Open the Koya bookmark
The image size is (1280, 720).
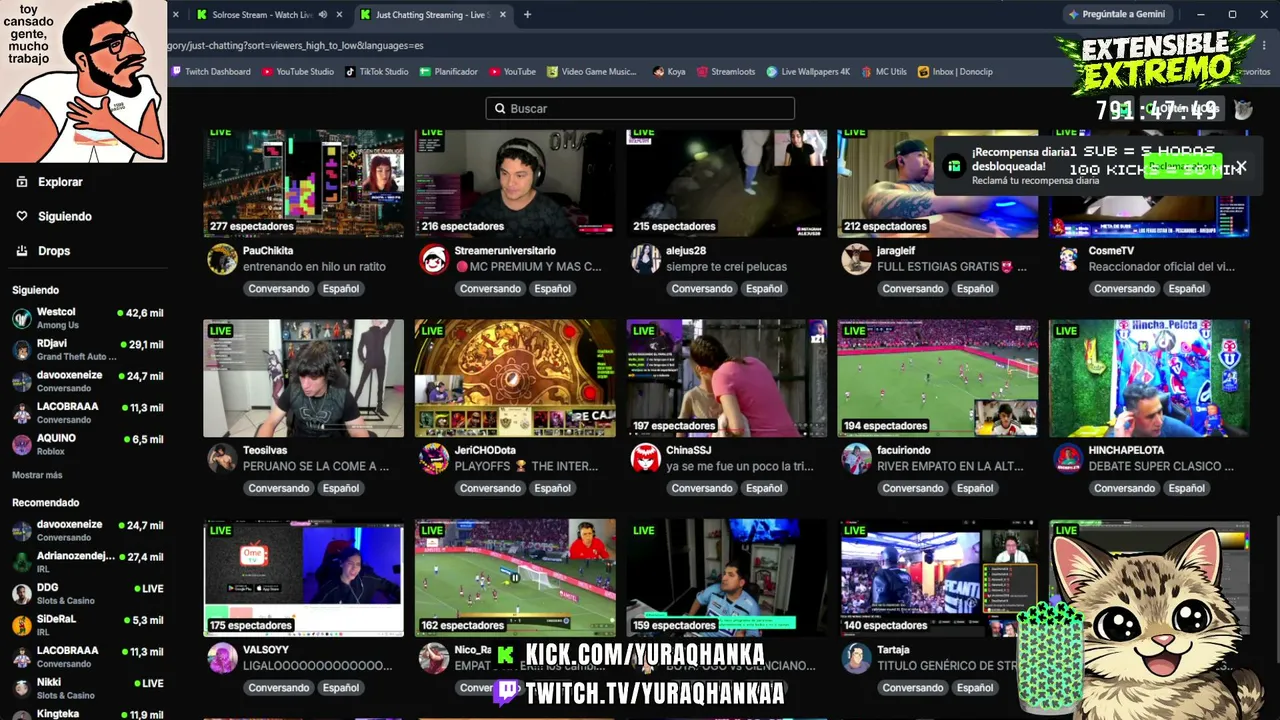(669, 72)
